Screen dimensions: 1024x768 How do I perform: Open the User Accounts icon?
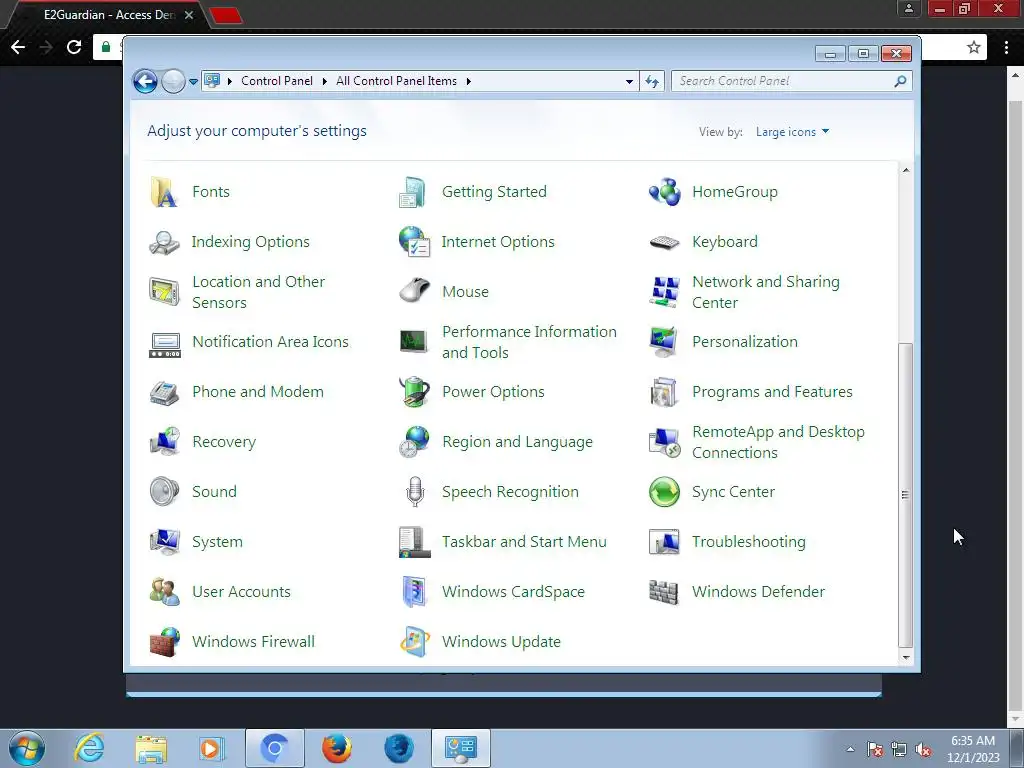(164, 592)
